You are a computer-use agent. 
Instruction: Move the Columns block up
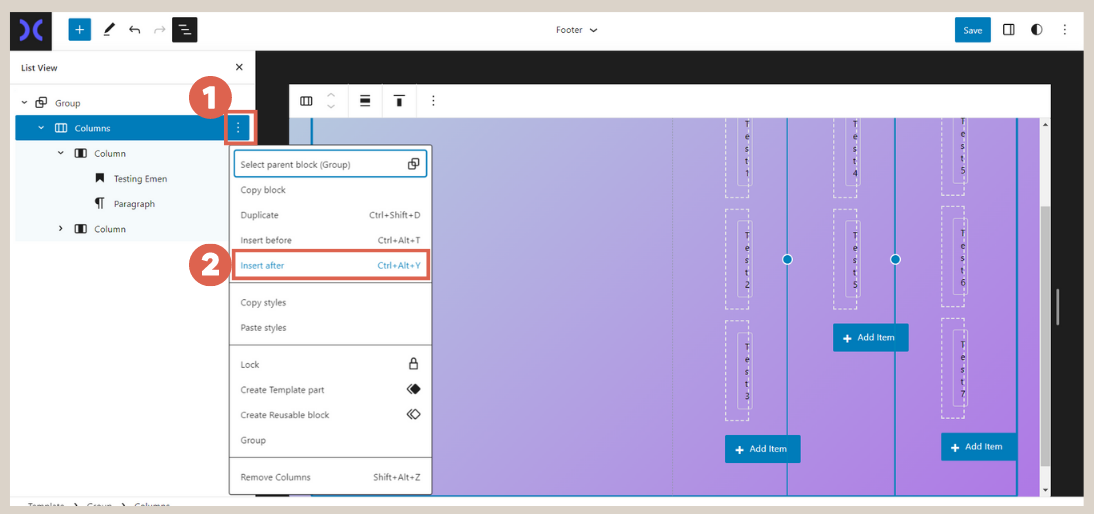pyautogui.click(x=331, y=95)
